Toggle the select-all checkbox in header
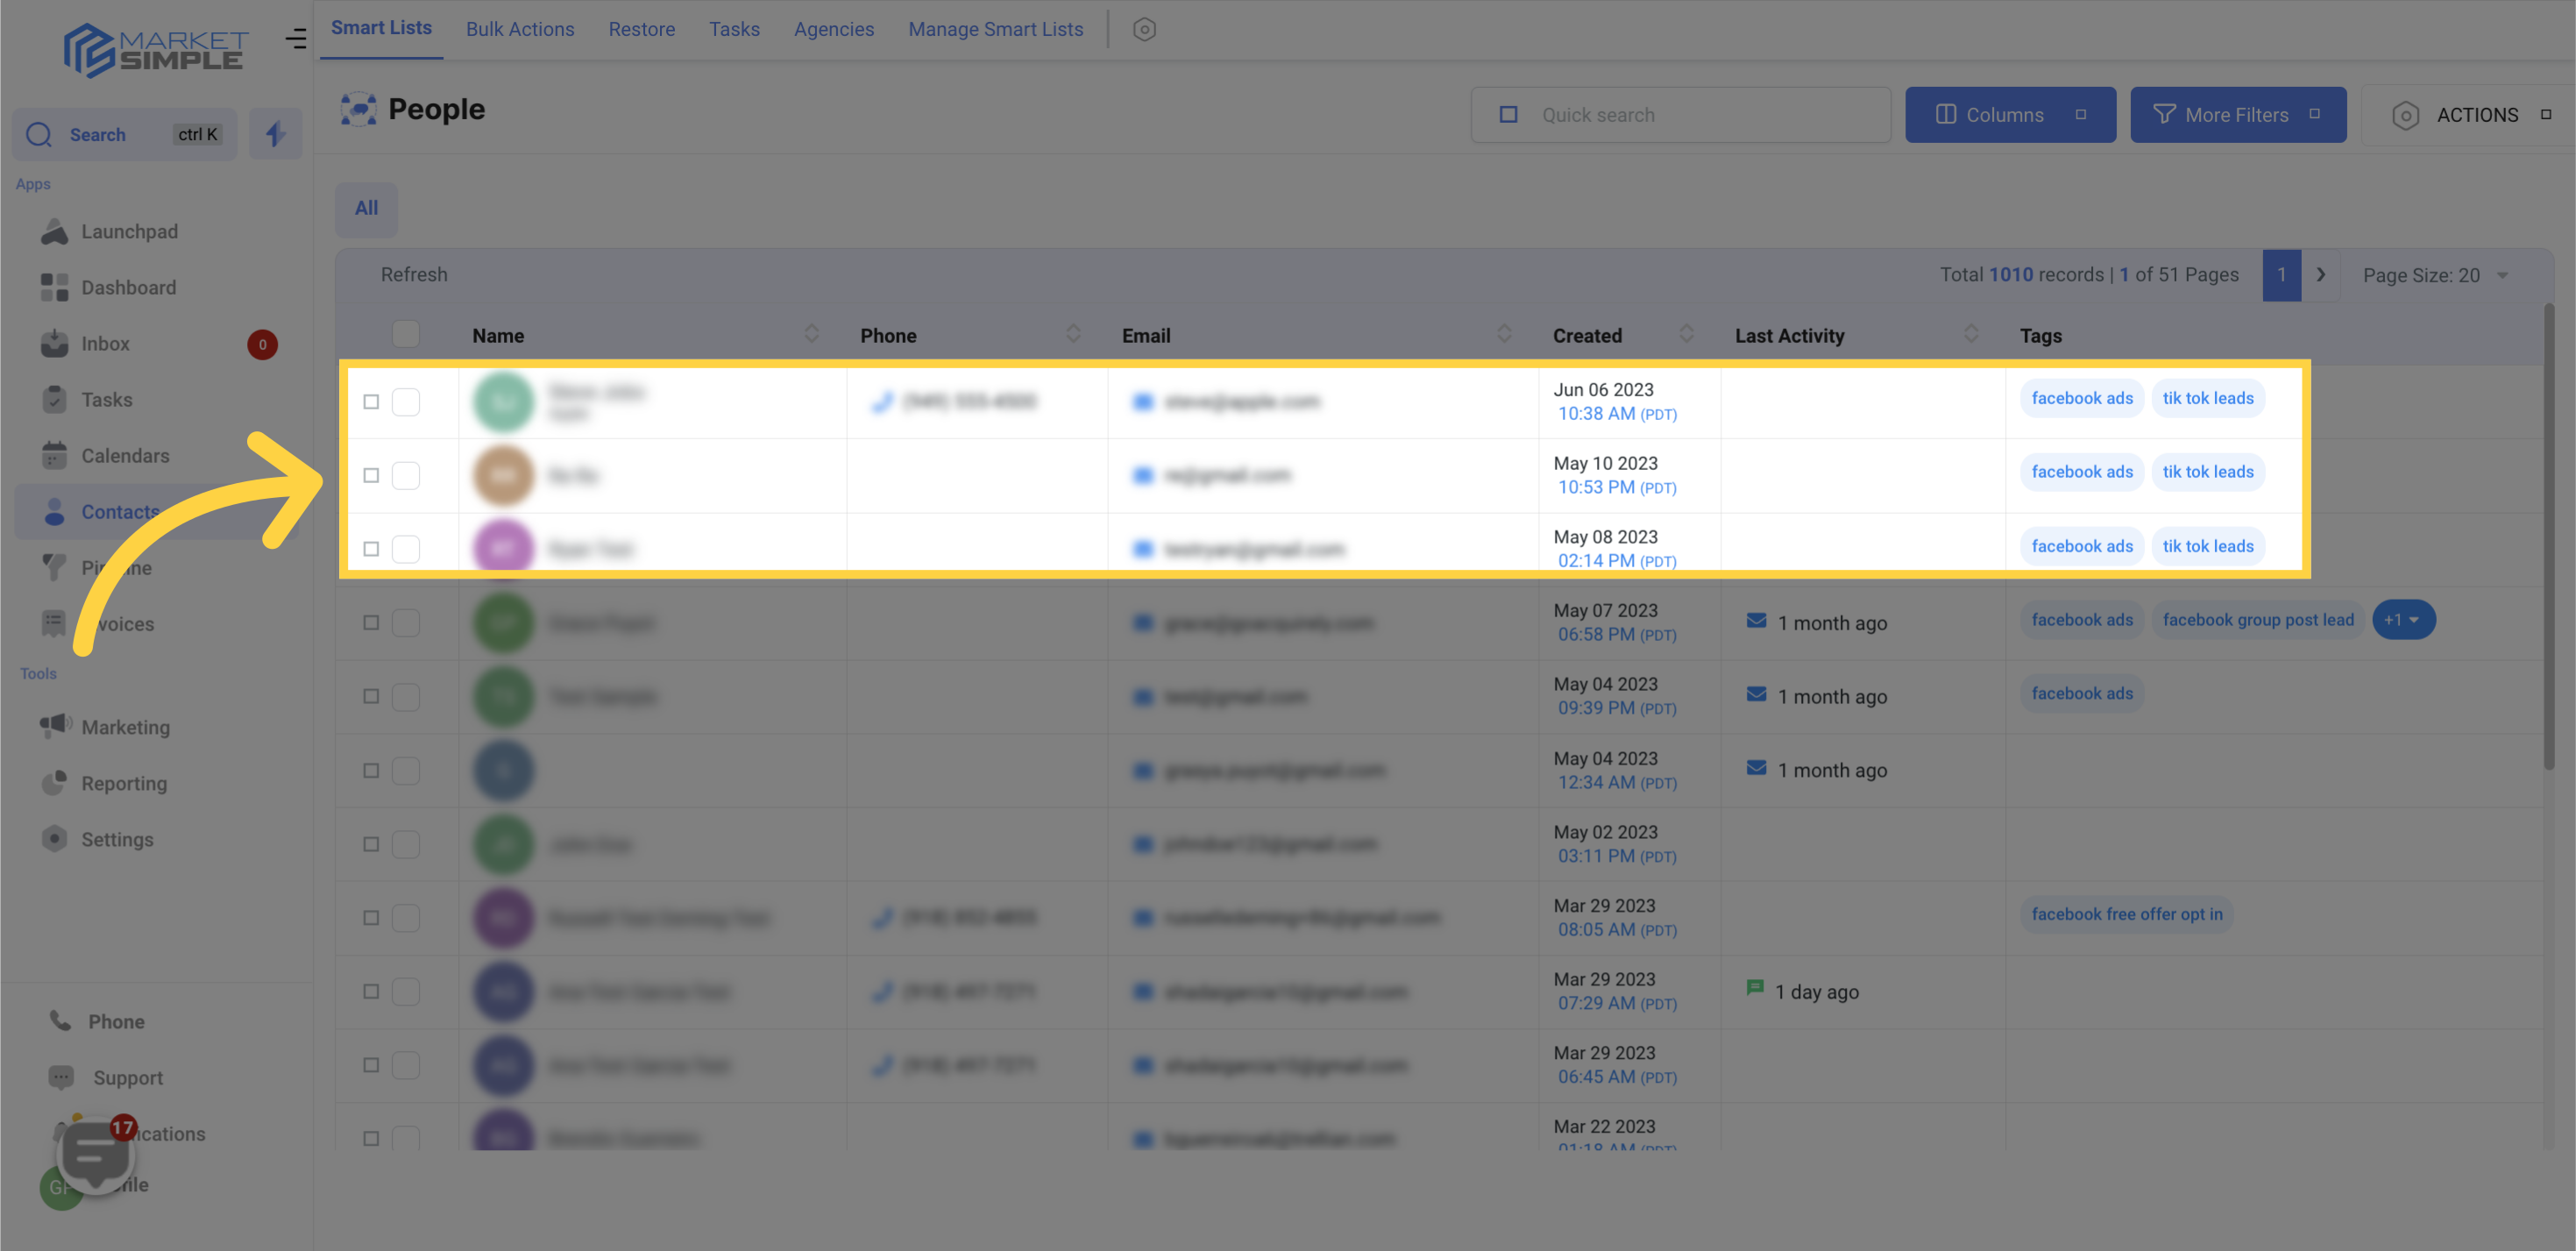The height and width of the screenshot is (1251, 2576). pyautogui.click(x=405, y=334)
